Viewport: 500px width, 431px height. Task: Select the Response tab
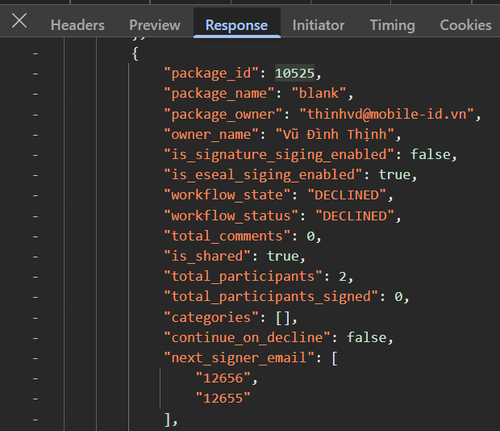(x=237, y=25)
